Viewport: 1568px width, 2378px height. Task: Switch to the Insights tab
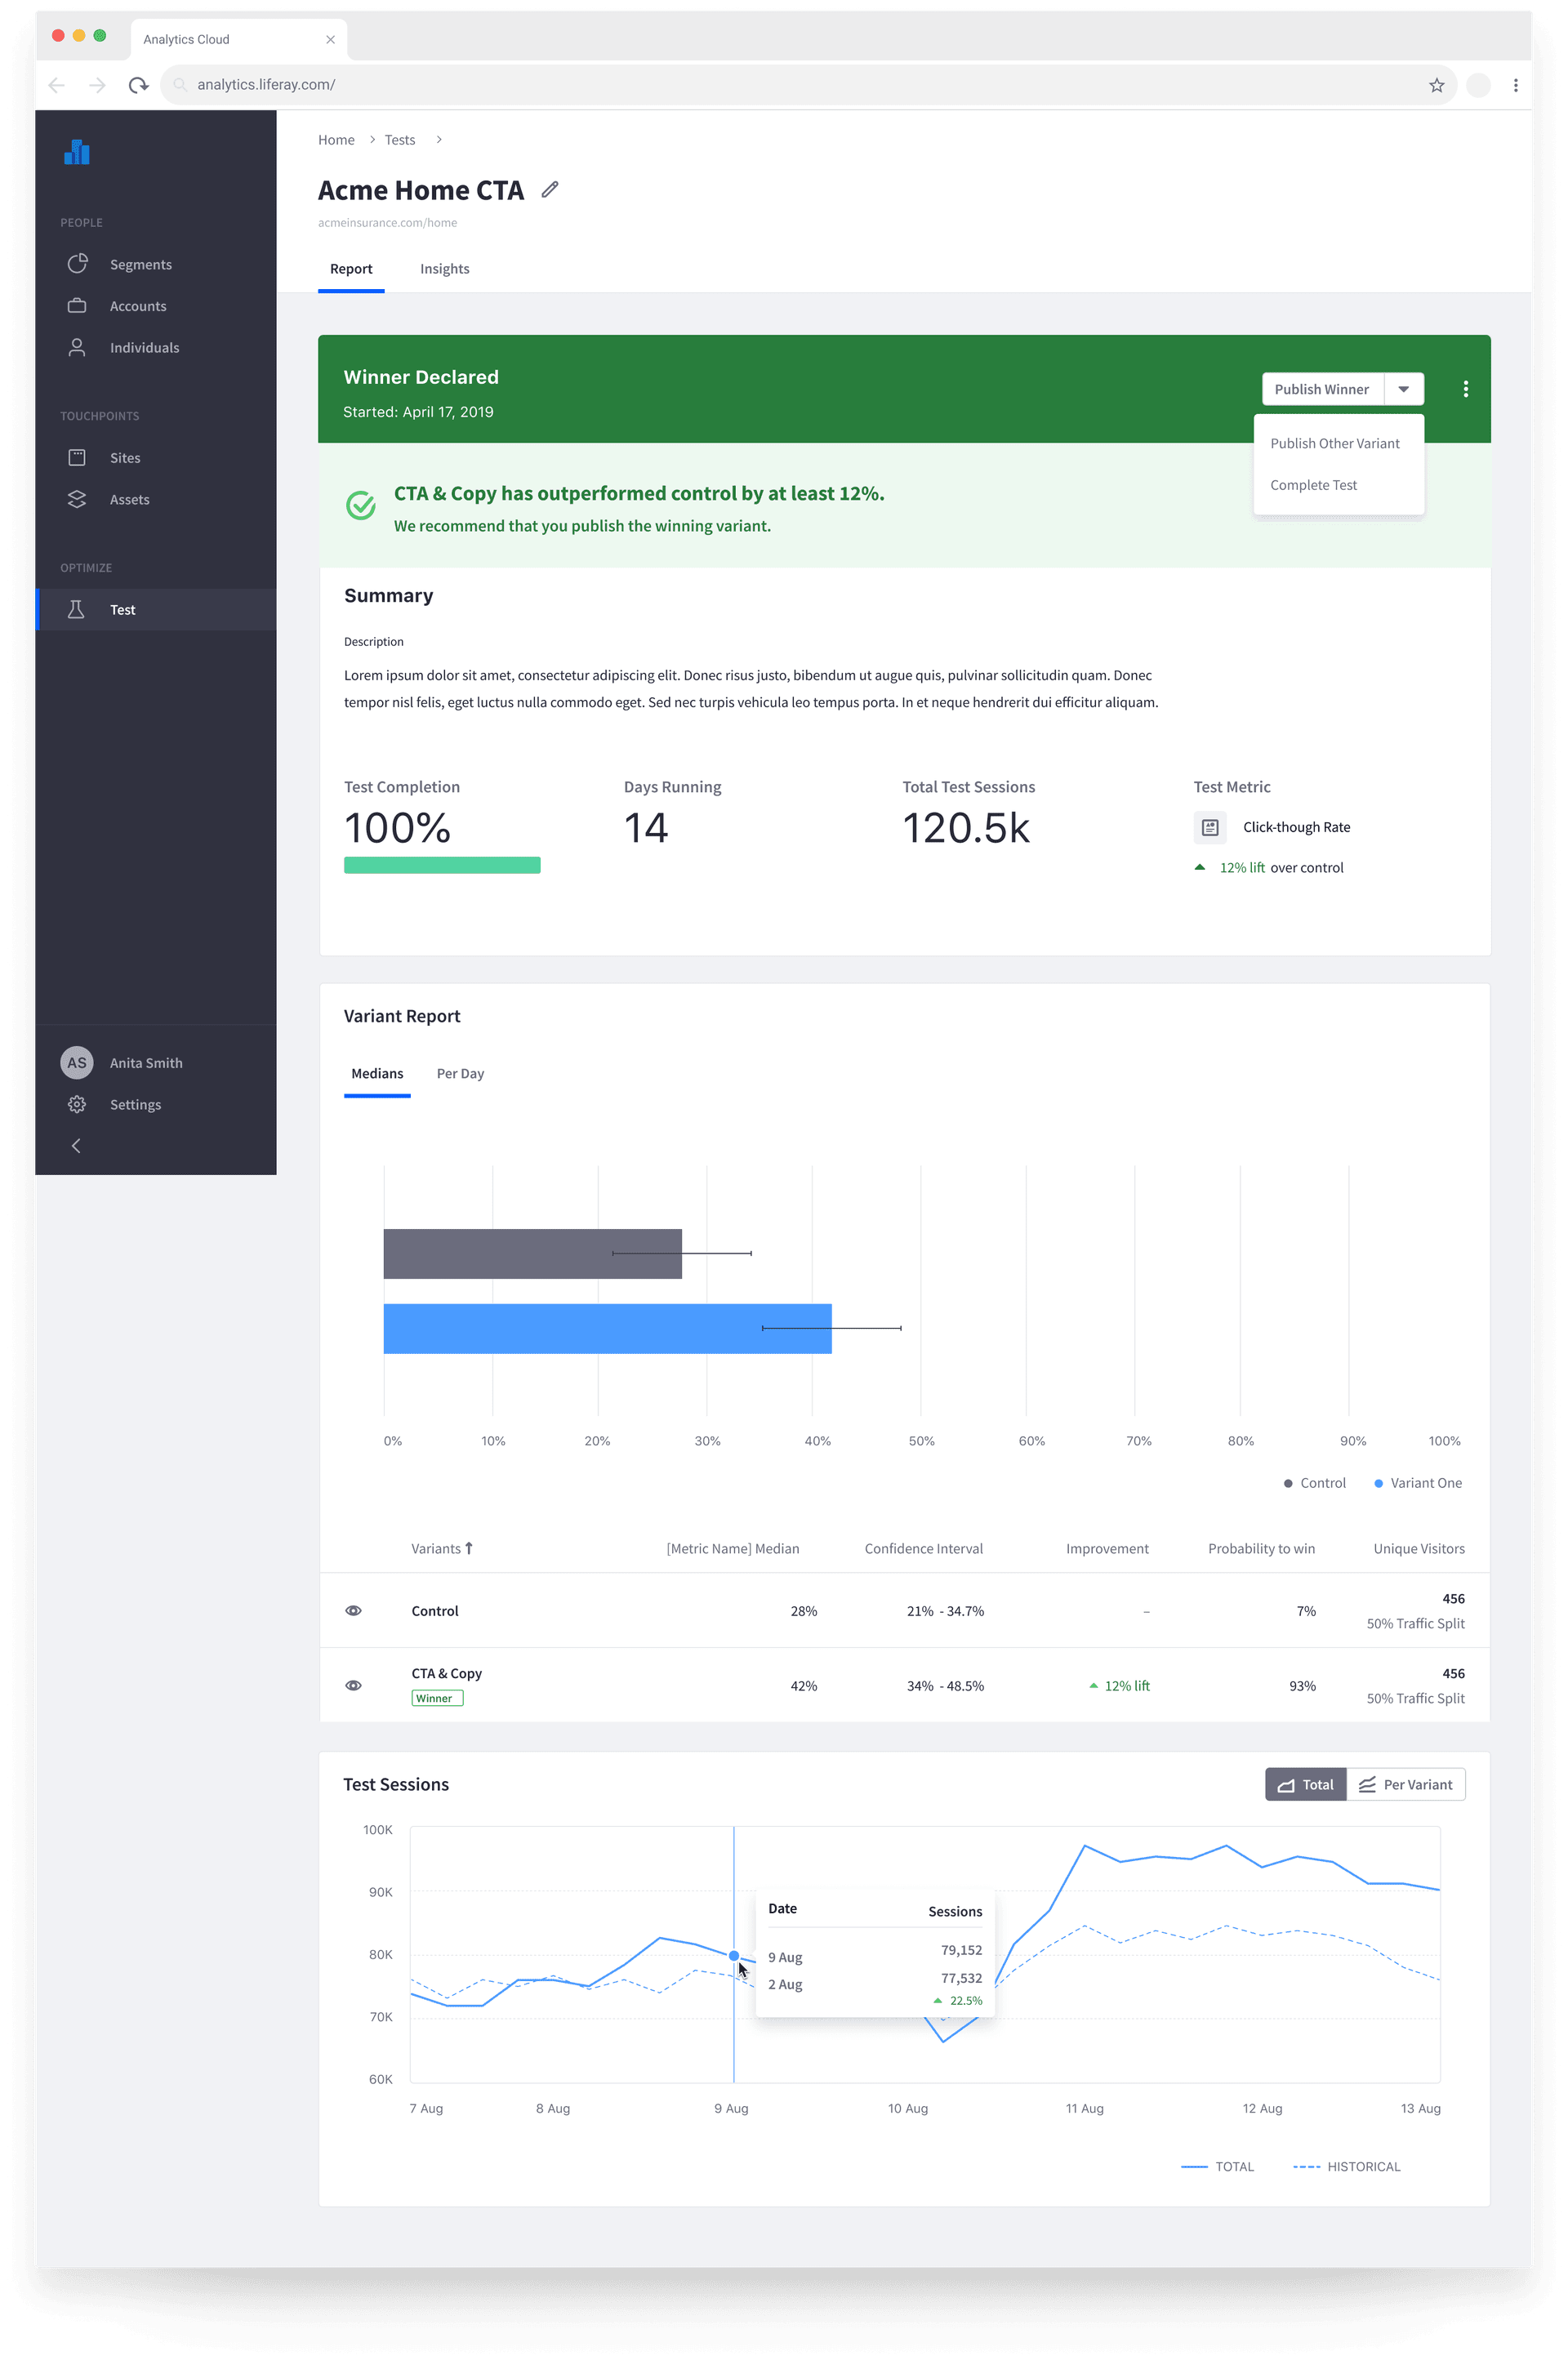click(444, 268)
